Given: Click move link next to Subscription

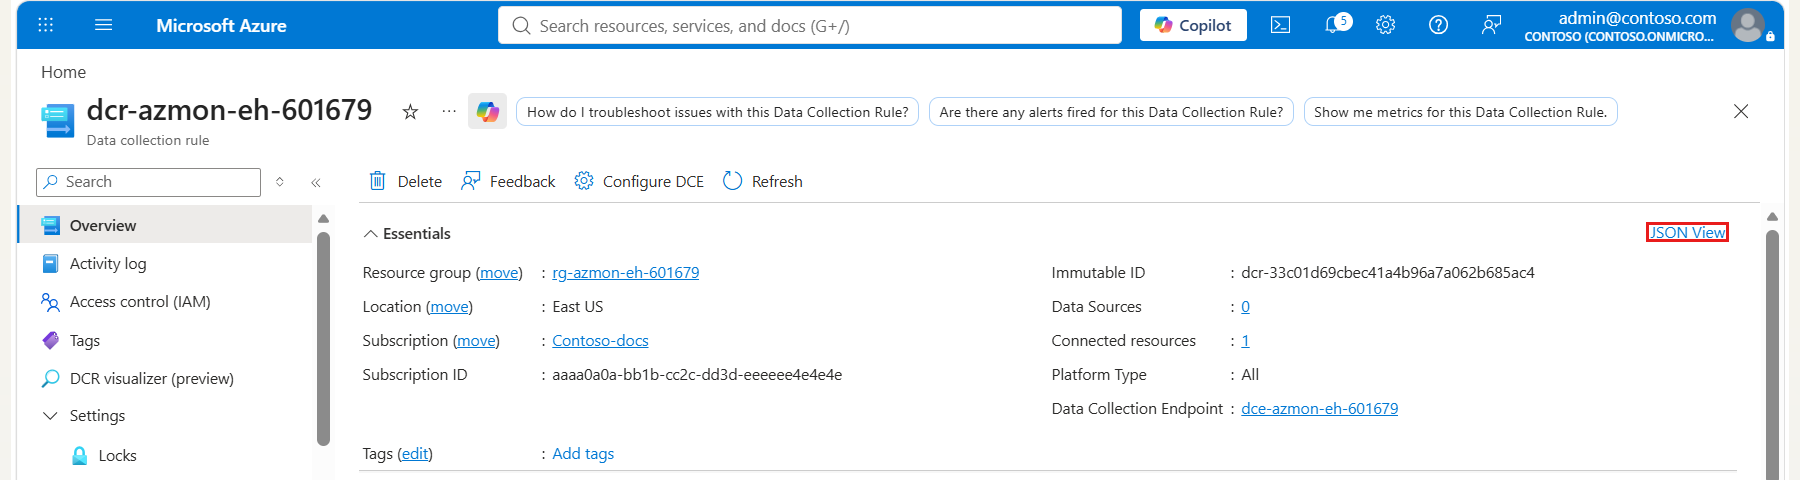Looking at the screenshot, I should [476, 340].
